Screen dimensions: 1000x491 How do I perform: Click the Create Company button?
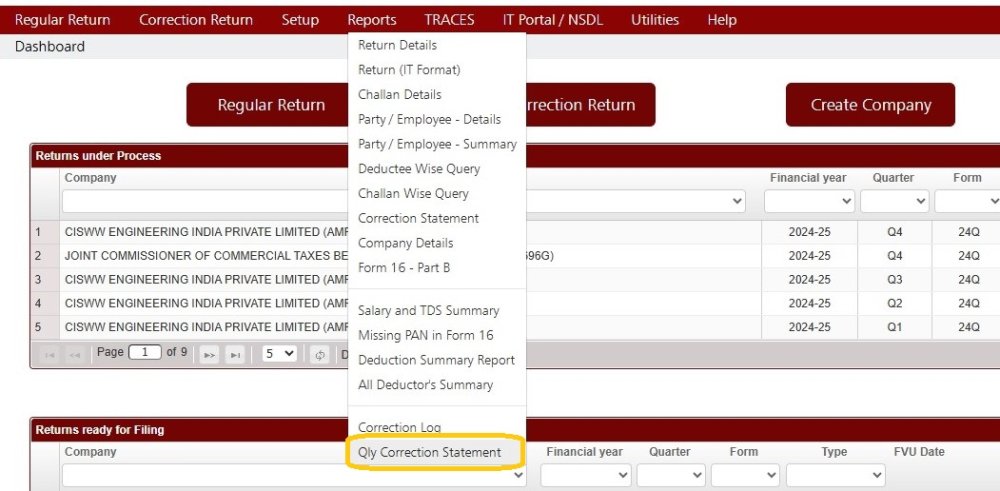[x=870, y=105]
